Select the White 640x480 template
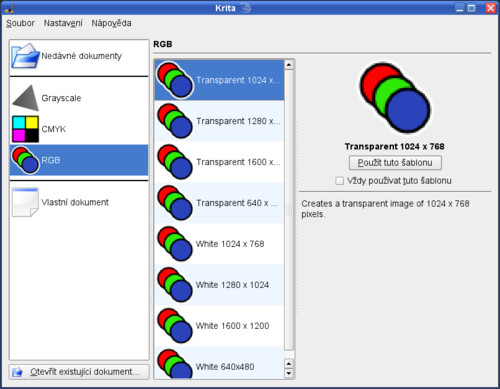 click(x=219, y=363)
